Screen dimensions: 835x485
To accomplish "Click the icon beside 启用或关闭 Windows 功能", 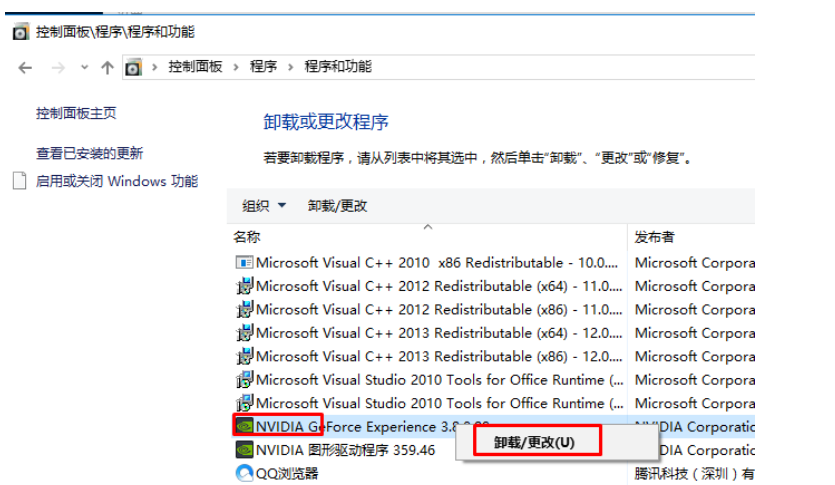I will [x=20, y=181].
